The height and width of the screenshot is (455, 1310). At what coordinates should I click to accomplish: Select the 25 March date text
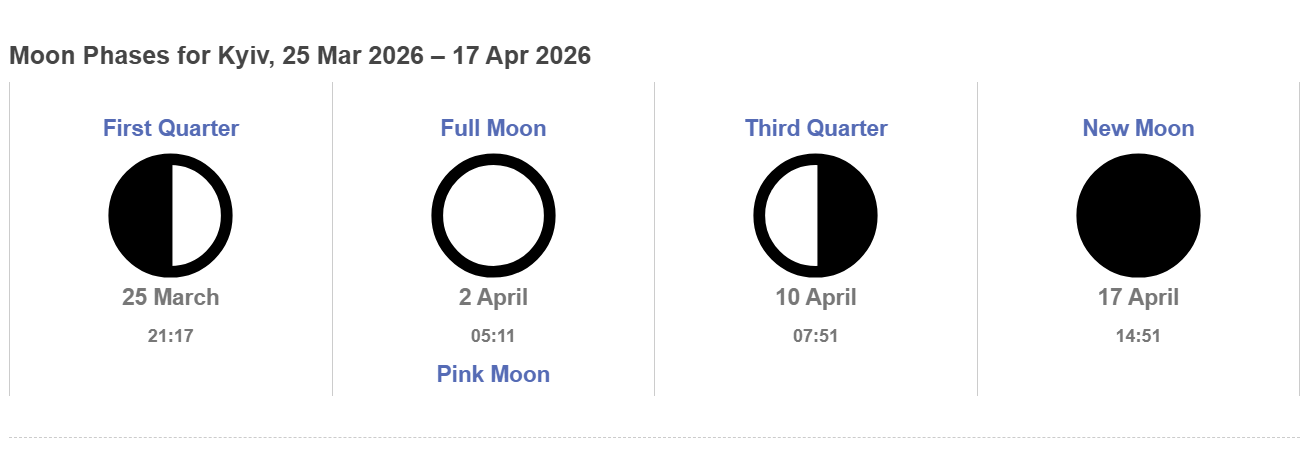point(171,297)
